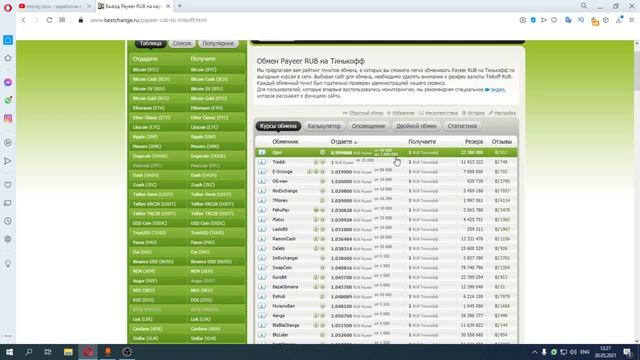Open Messenger in Opera sidebar
This screenshot has height=360, width=640.
pos(8,82)
